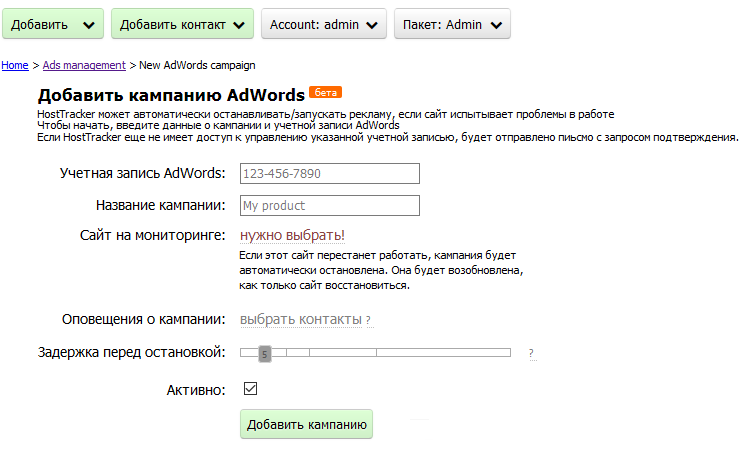750x450 pixels.
Task: Click the delay slider handle
Action: click(264, 353)
